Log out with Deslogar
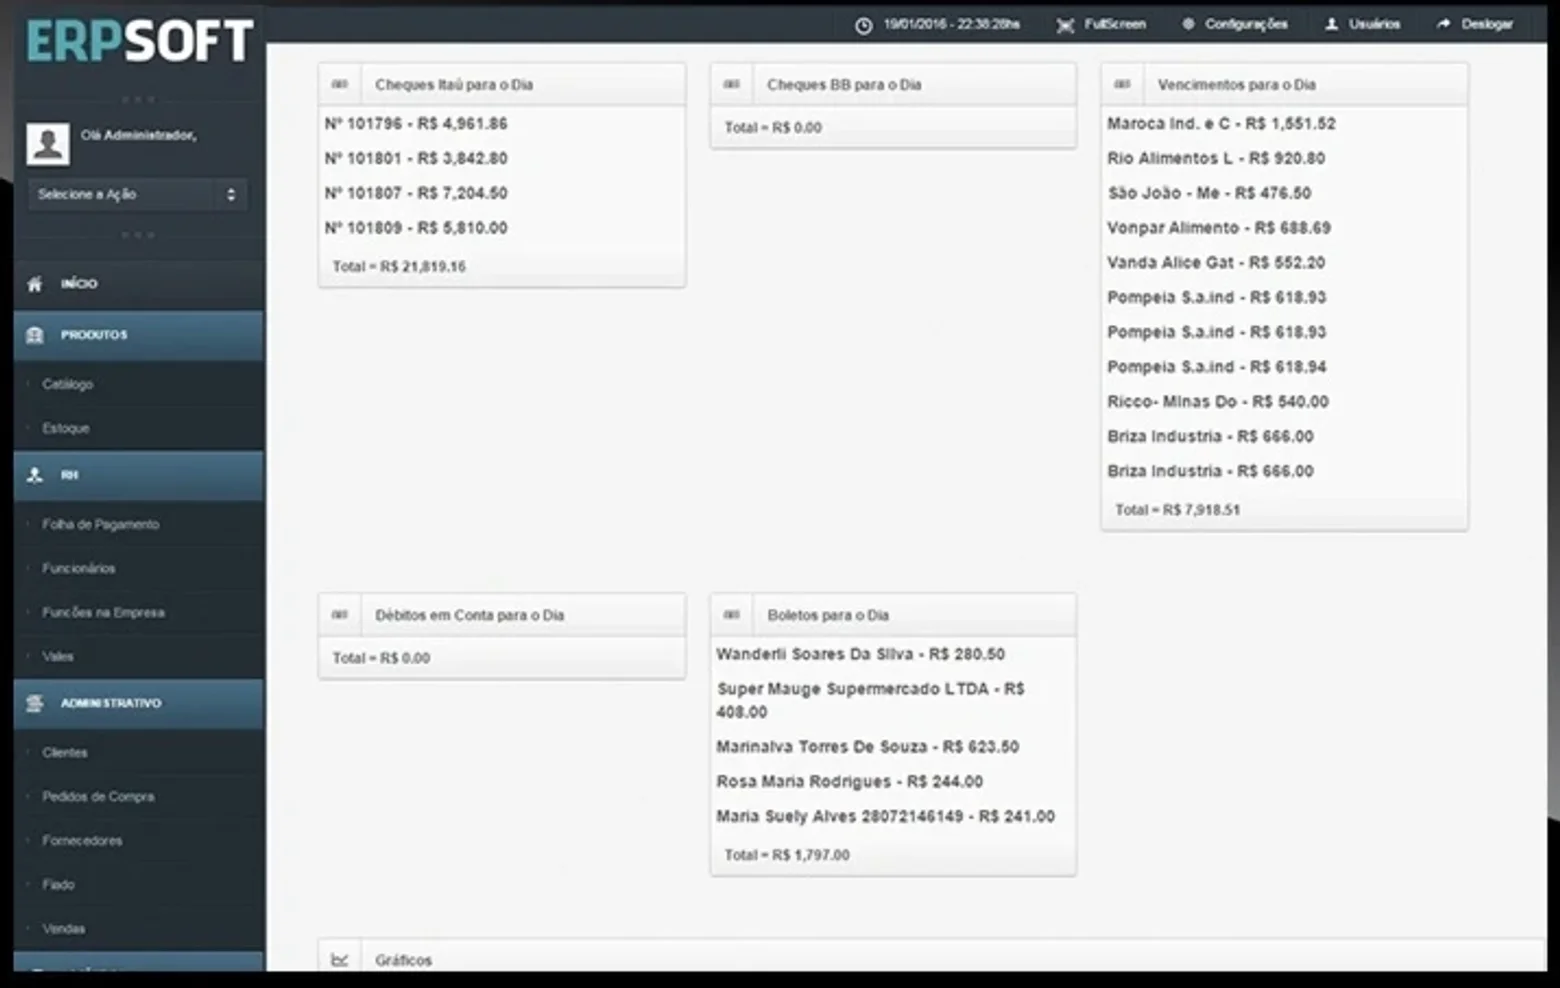The image size is (1560, 988). 1487,24
